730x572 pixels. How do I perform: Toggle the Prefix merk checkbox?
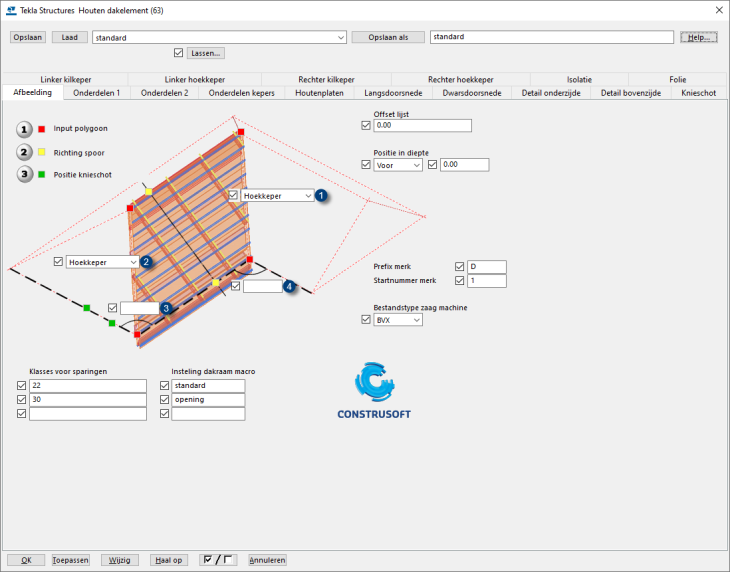(460, 267)
